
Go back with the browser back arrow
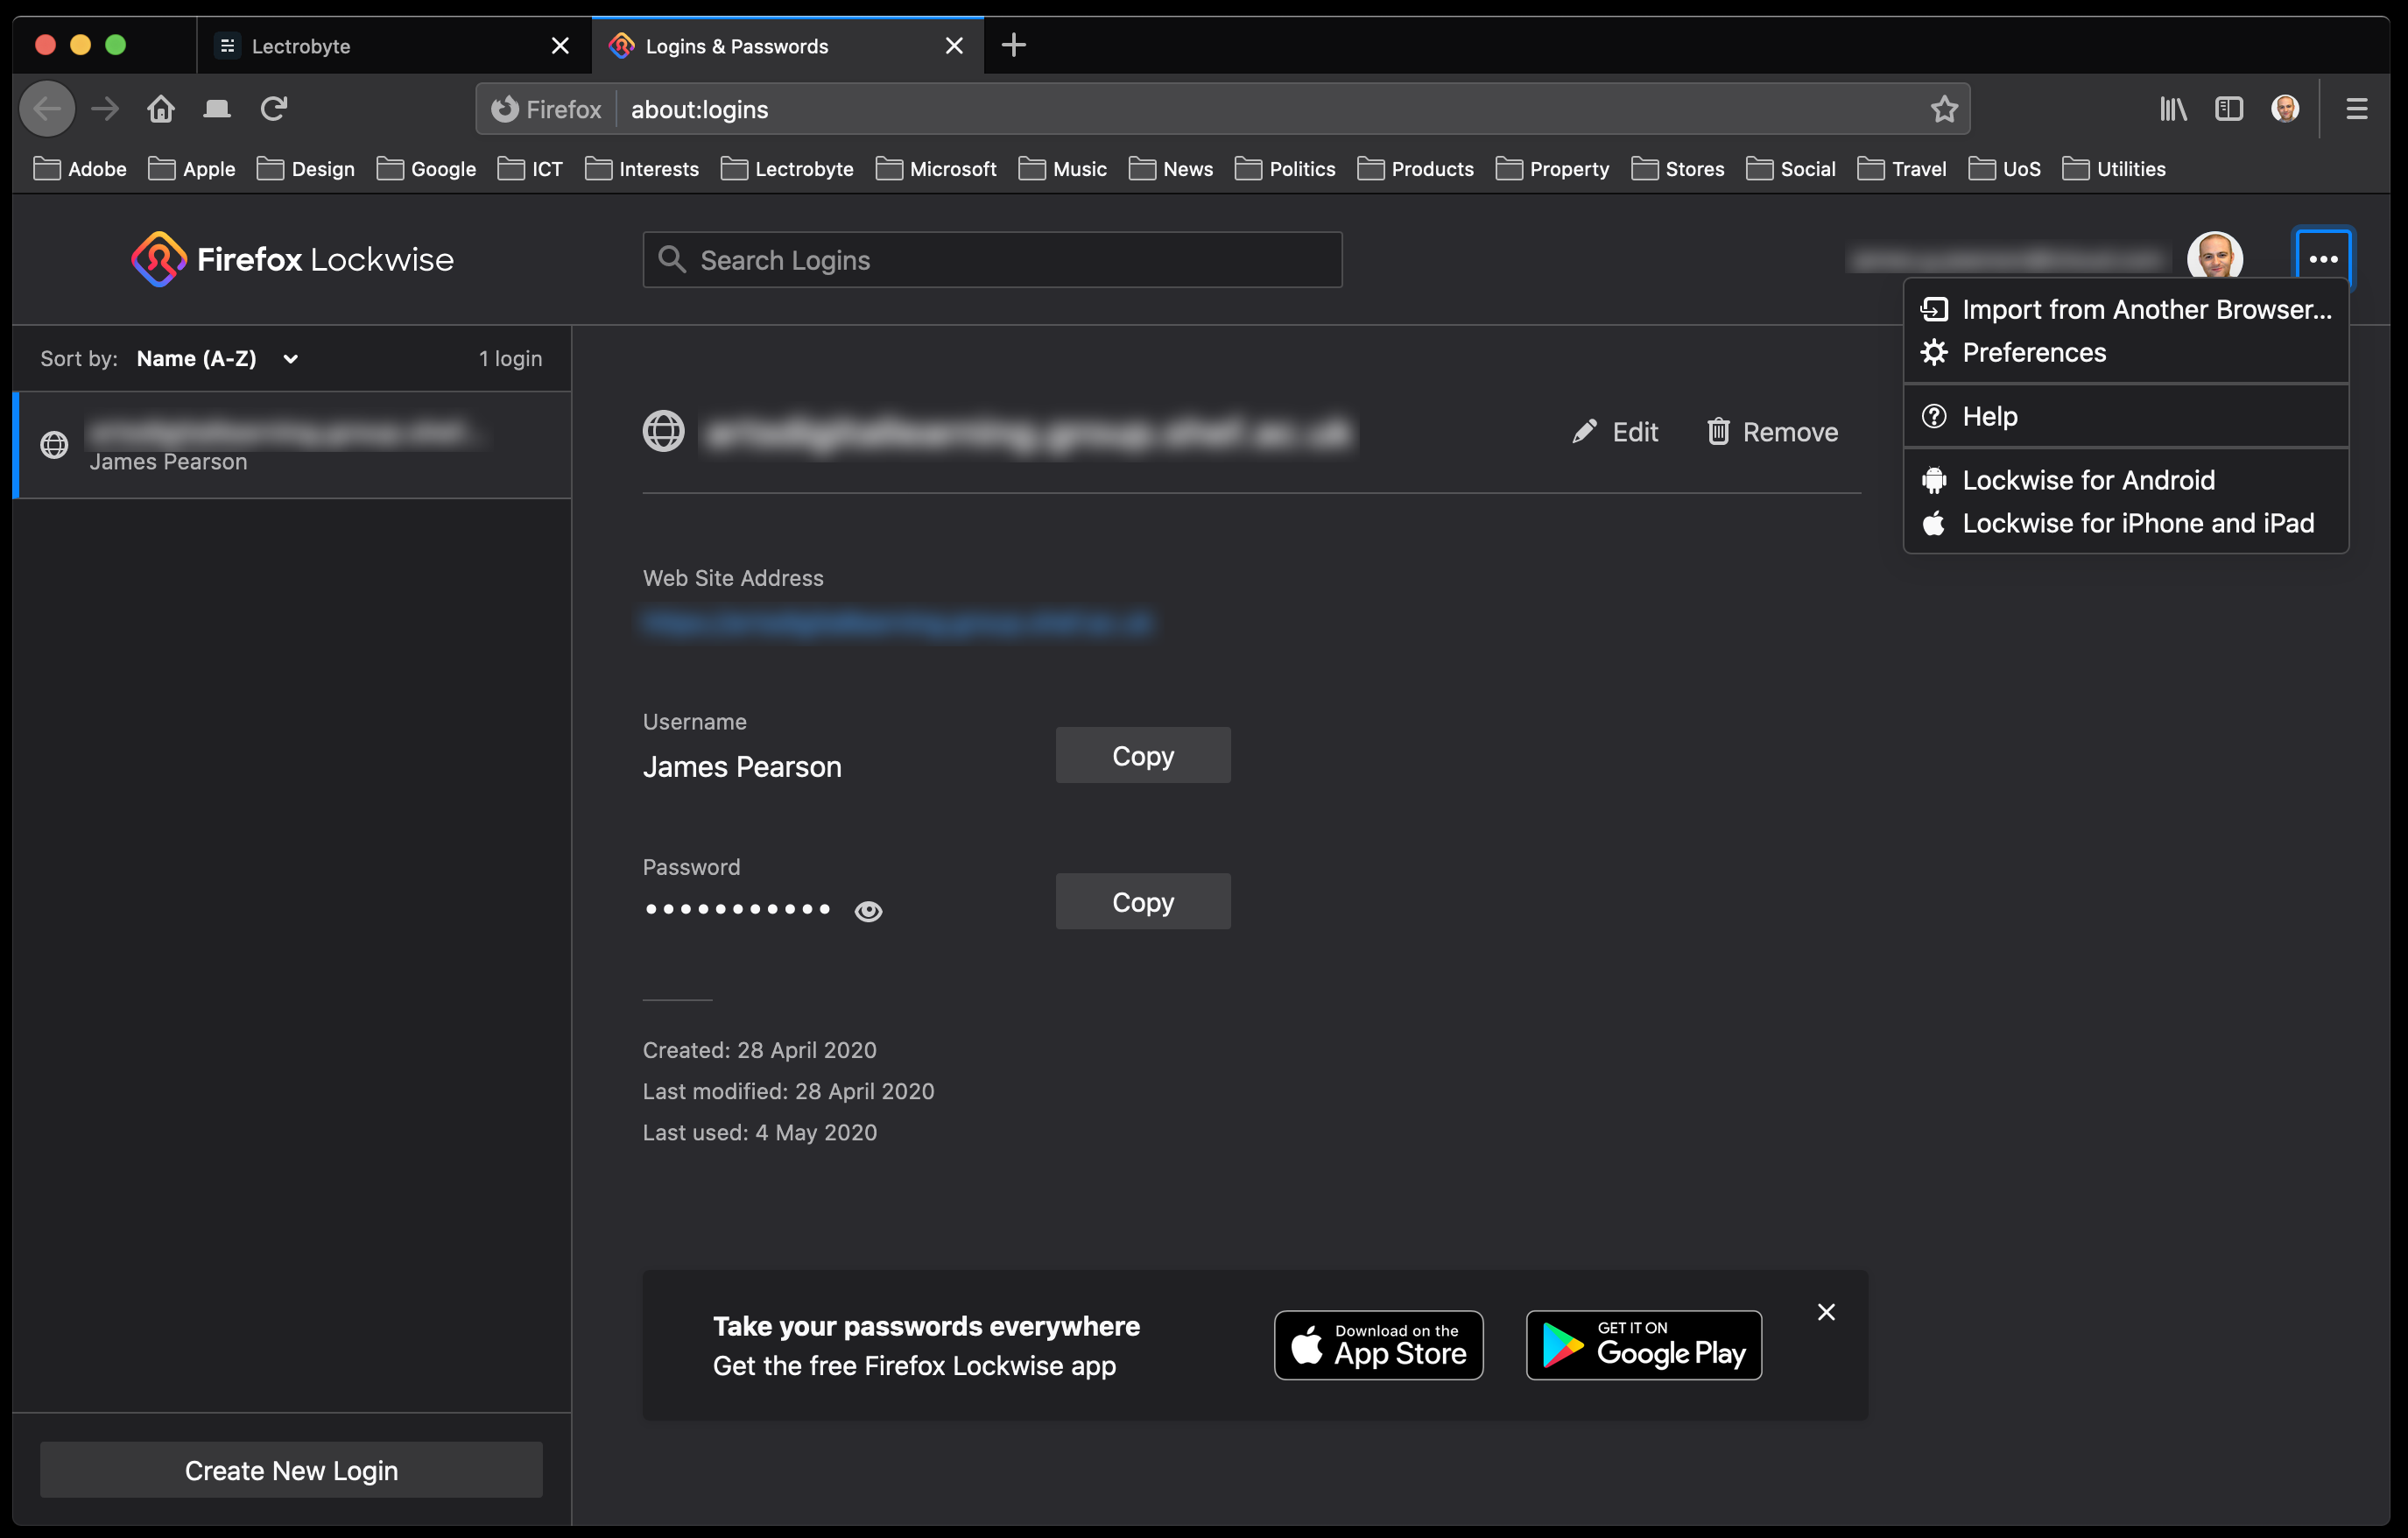[47, 109]
